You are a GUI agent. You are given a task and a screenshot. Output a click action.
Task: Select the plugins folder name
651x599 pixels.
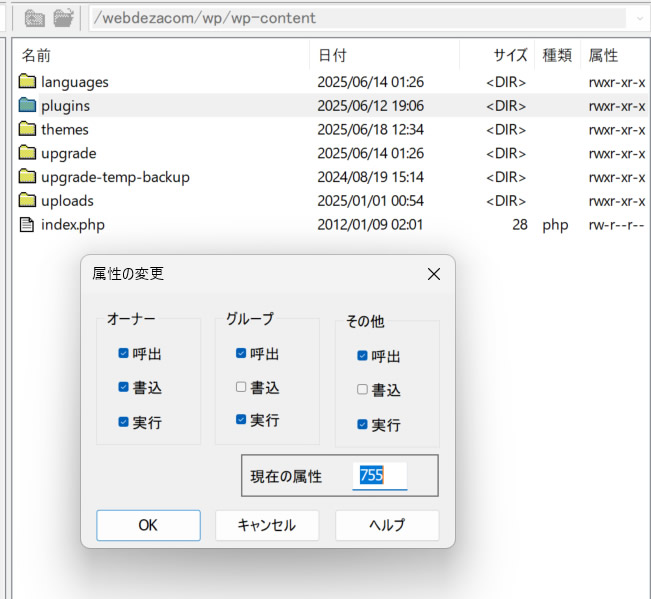click(x=65, y=106)
